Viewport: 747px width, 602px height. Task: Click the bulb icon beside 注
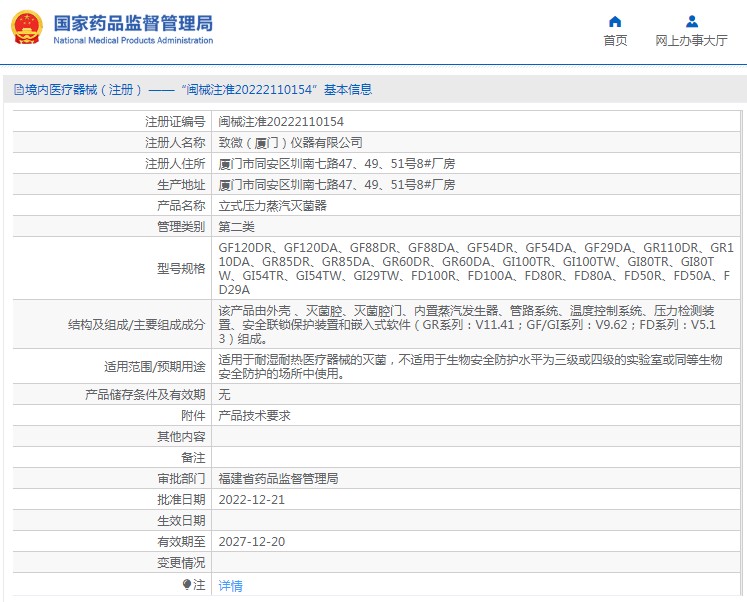coord(187,584)
